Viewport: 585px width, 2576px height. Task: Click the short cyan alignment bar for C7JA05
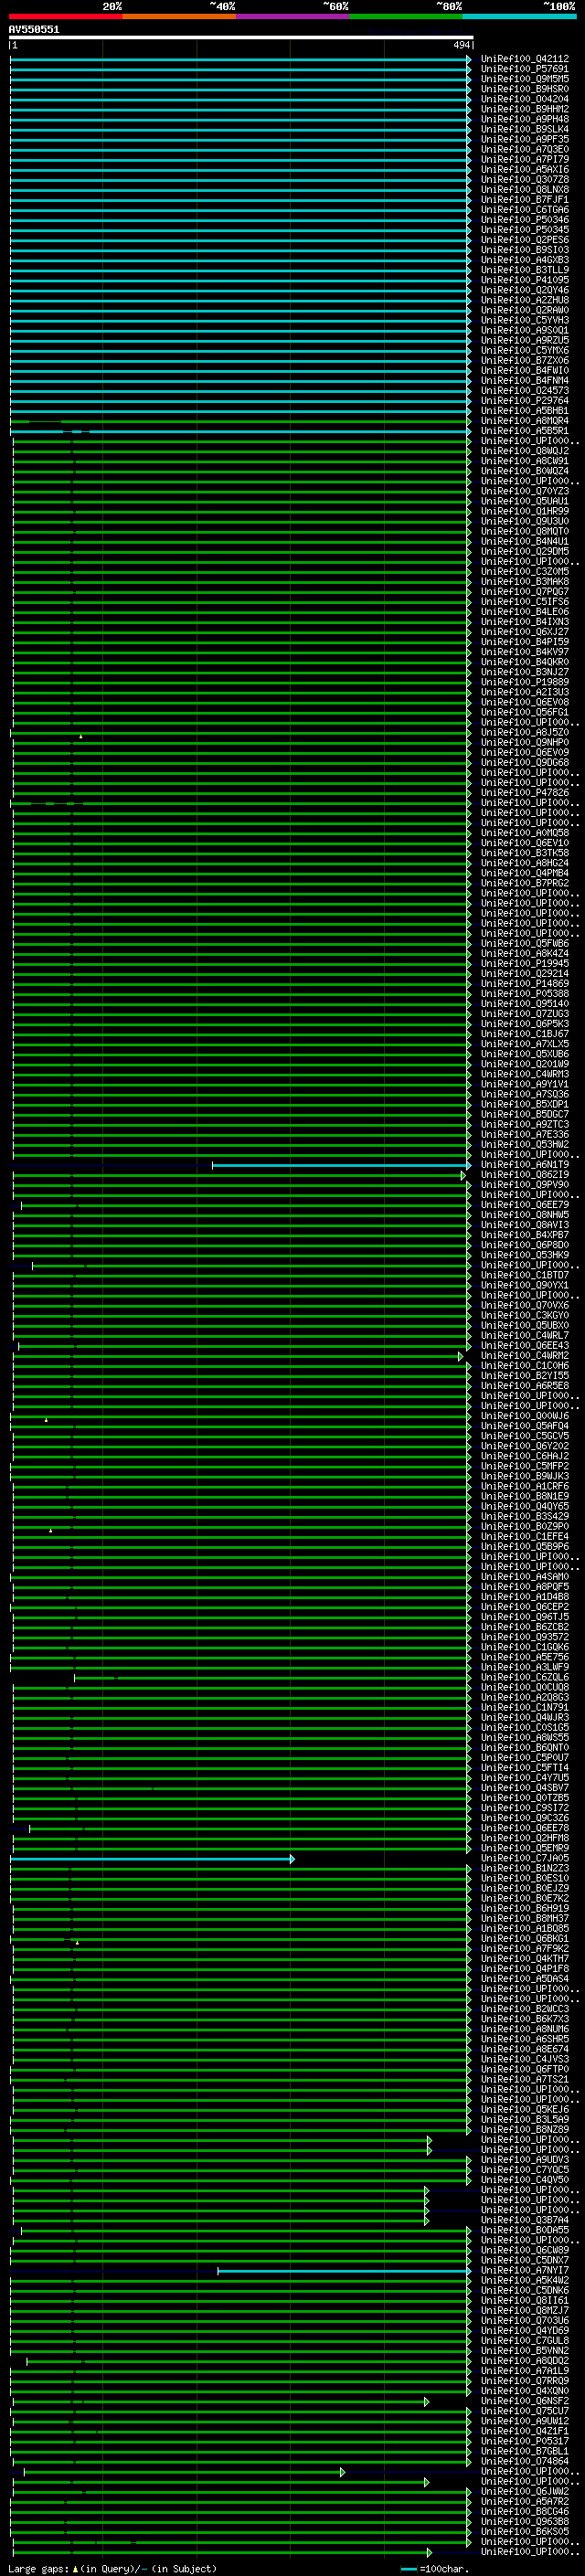pyautogui.click(x=153, y=1858)
